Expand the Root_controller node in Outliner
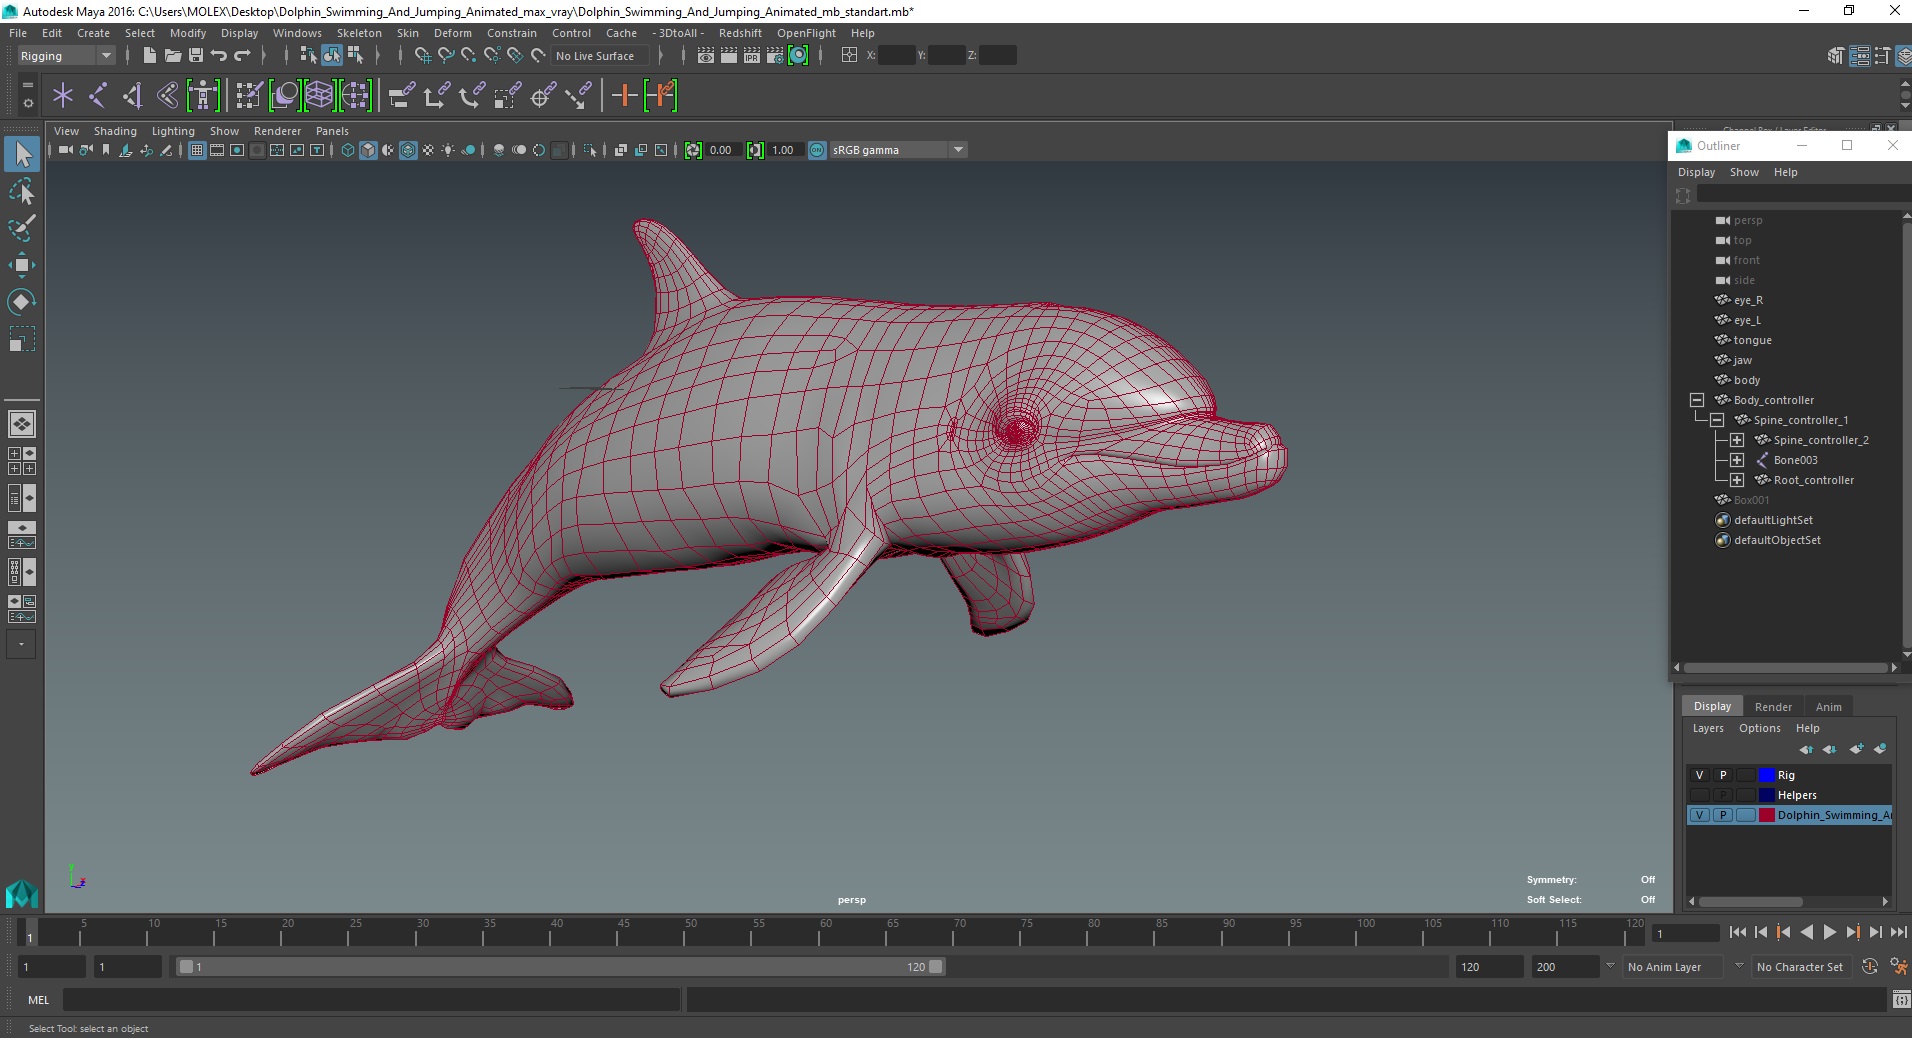Screen dimensions: 1912x1038 tap(1737, 480)
